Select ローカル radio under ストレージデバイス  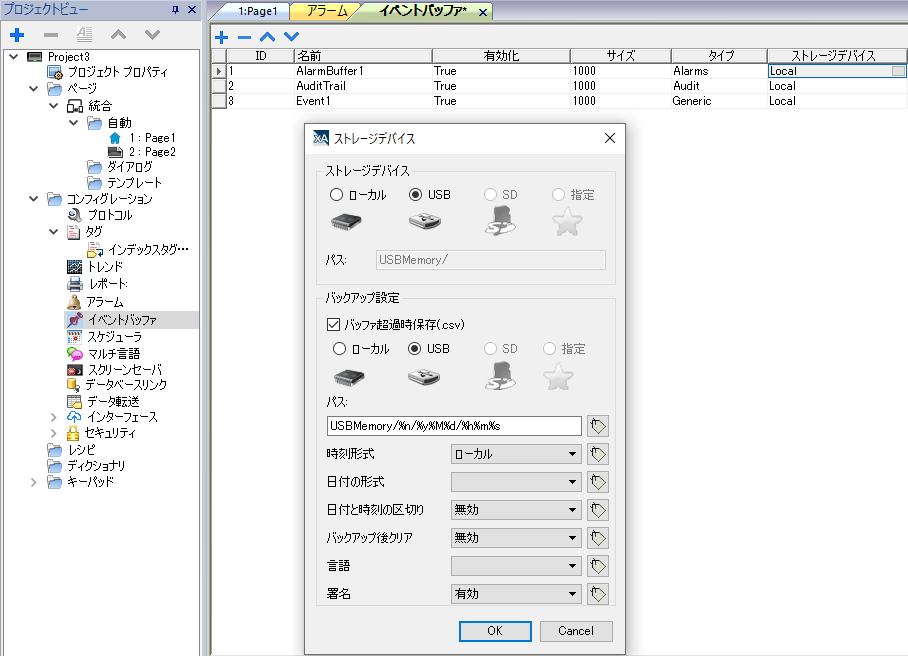336,195
